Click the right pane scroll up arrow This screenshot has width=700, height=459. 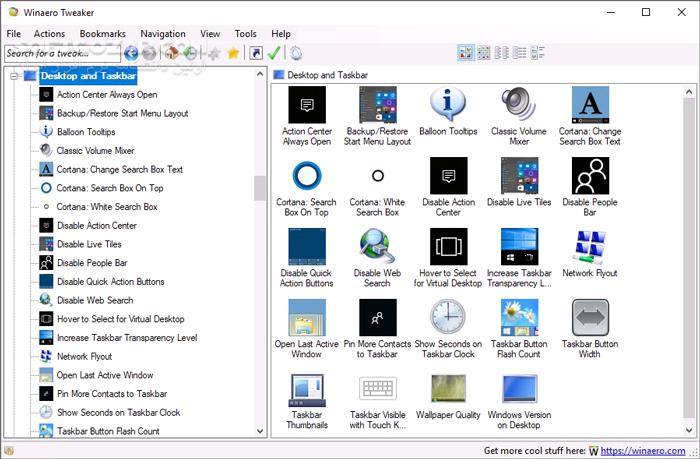(x=689, y=92)
